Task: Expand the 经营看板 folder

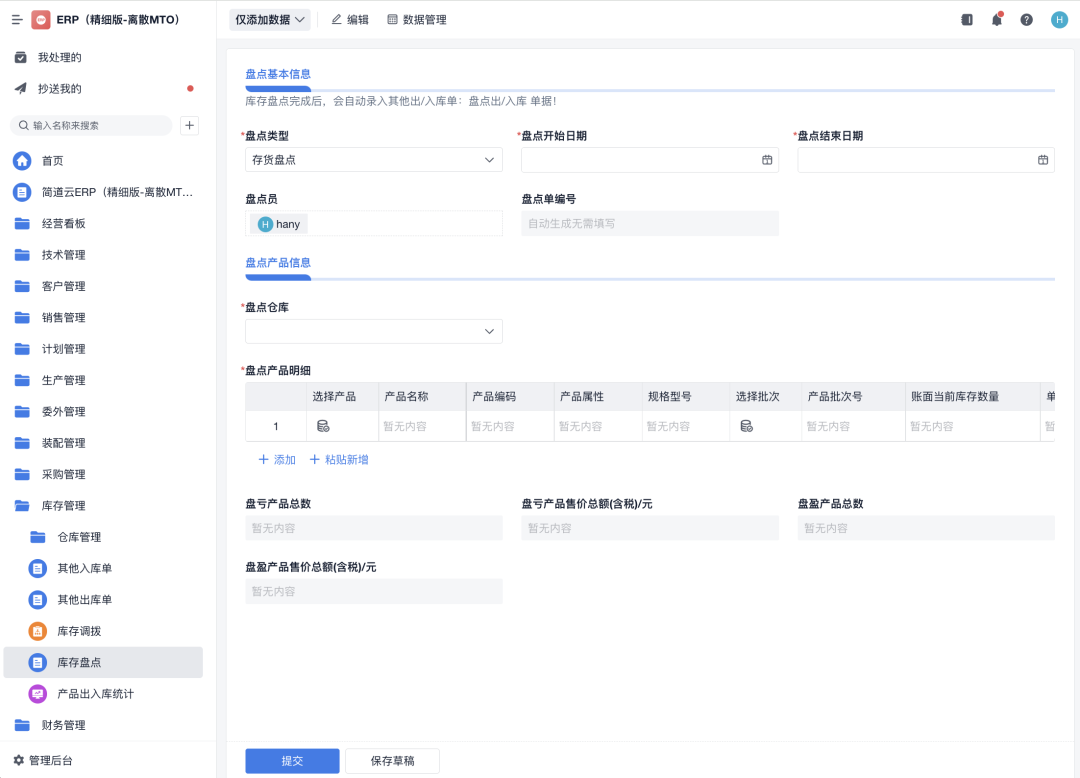Action: [x=103, y=223]
